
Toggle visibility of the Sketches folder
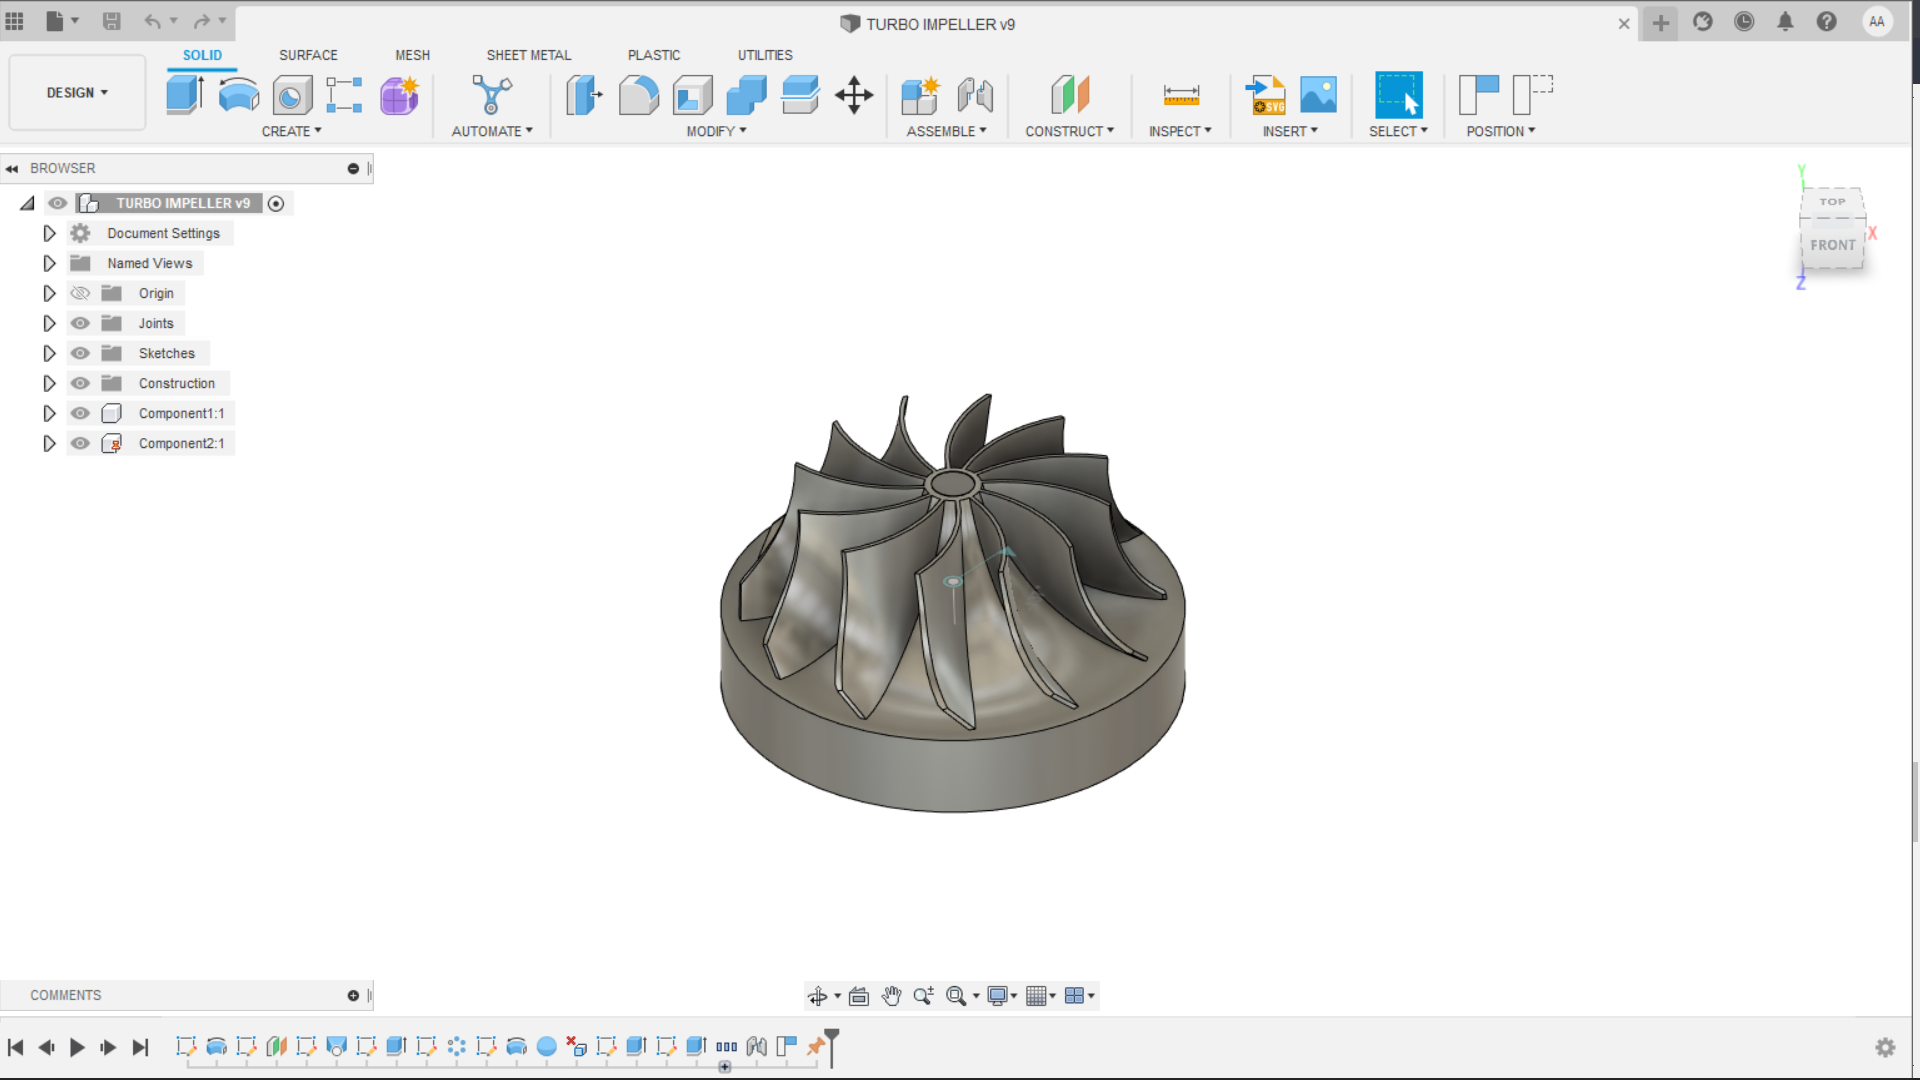pyautogui.click(x=80, y=353)
